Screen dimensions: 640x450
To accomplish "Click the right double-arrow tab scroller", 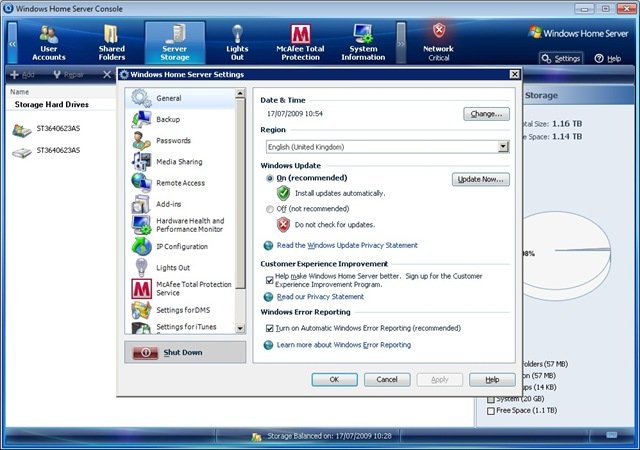I will [x=401, y=43].
